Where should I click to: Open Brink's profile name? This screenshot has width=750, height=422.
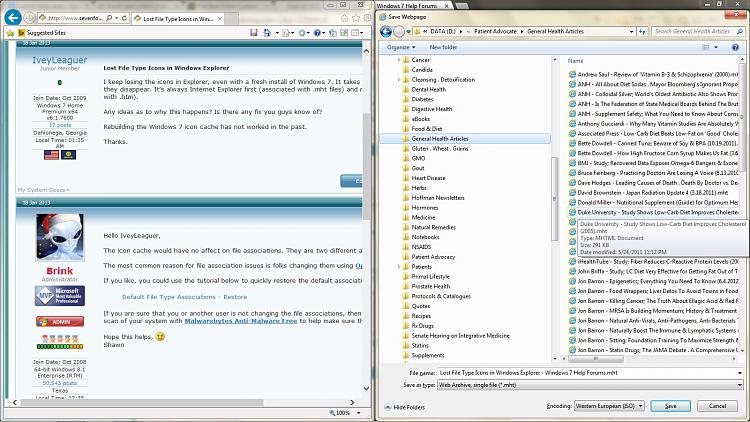click(x=60, y=271)
